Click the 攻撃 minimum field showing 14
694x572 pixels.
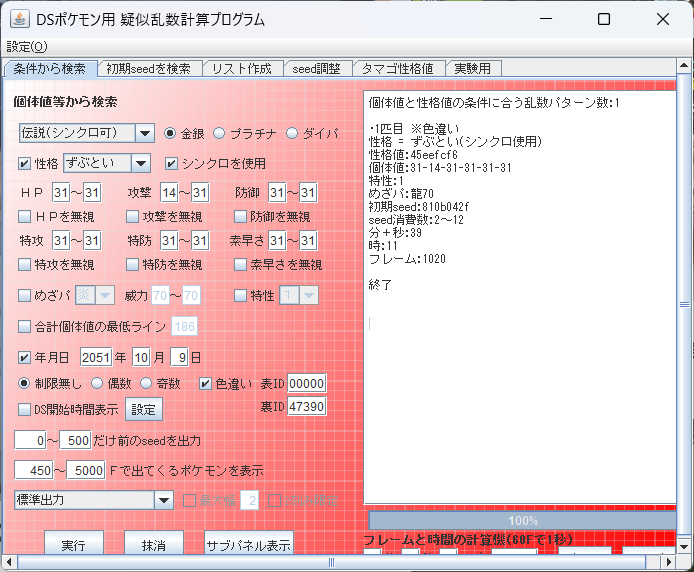[x=169, y=193]
